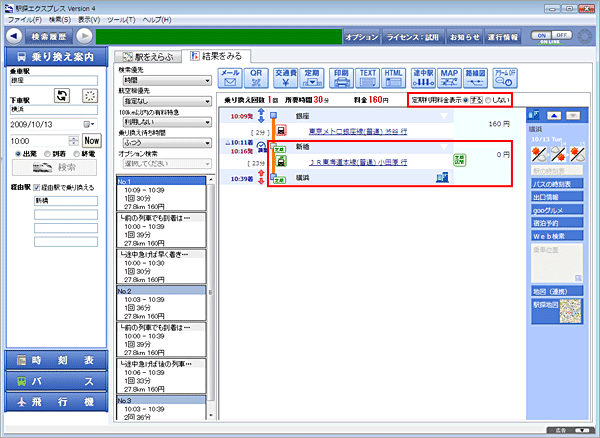Click the Now time button

pos(92,141)
